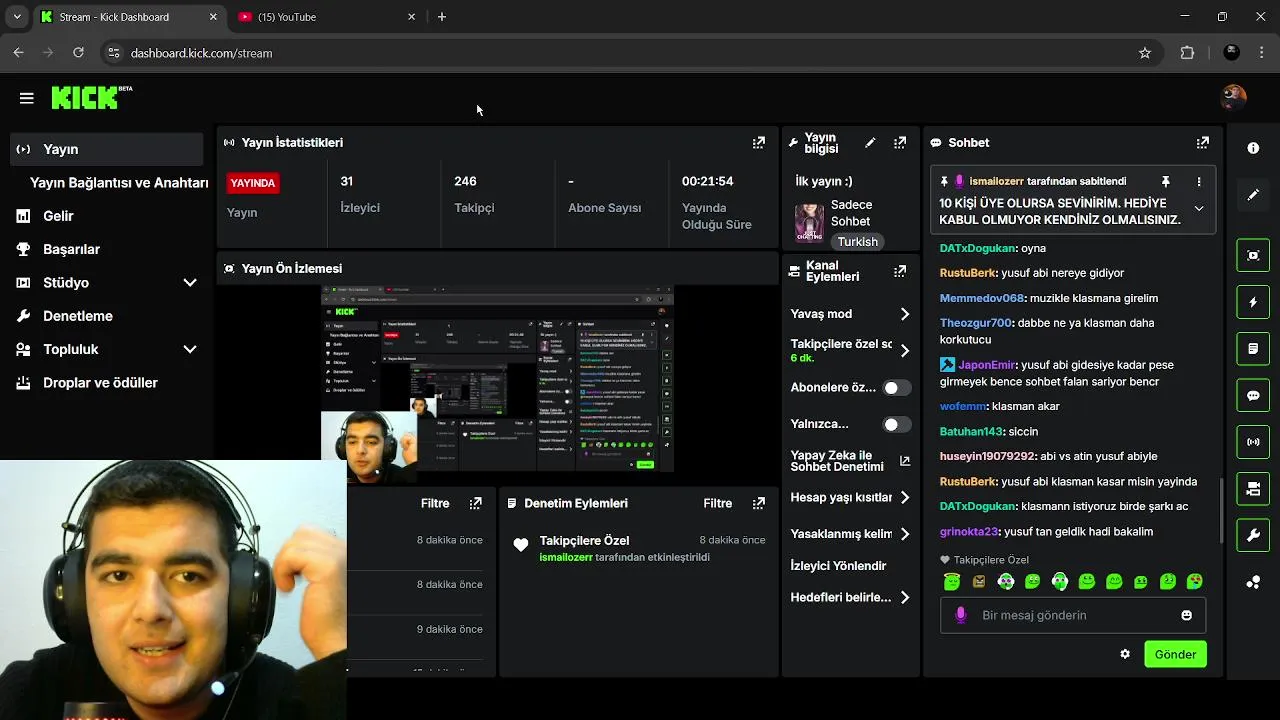
Task: Expand the Topluluk sidebar section
Action: pyautogui.click(x=190, y=350)
